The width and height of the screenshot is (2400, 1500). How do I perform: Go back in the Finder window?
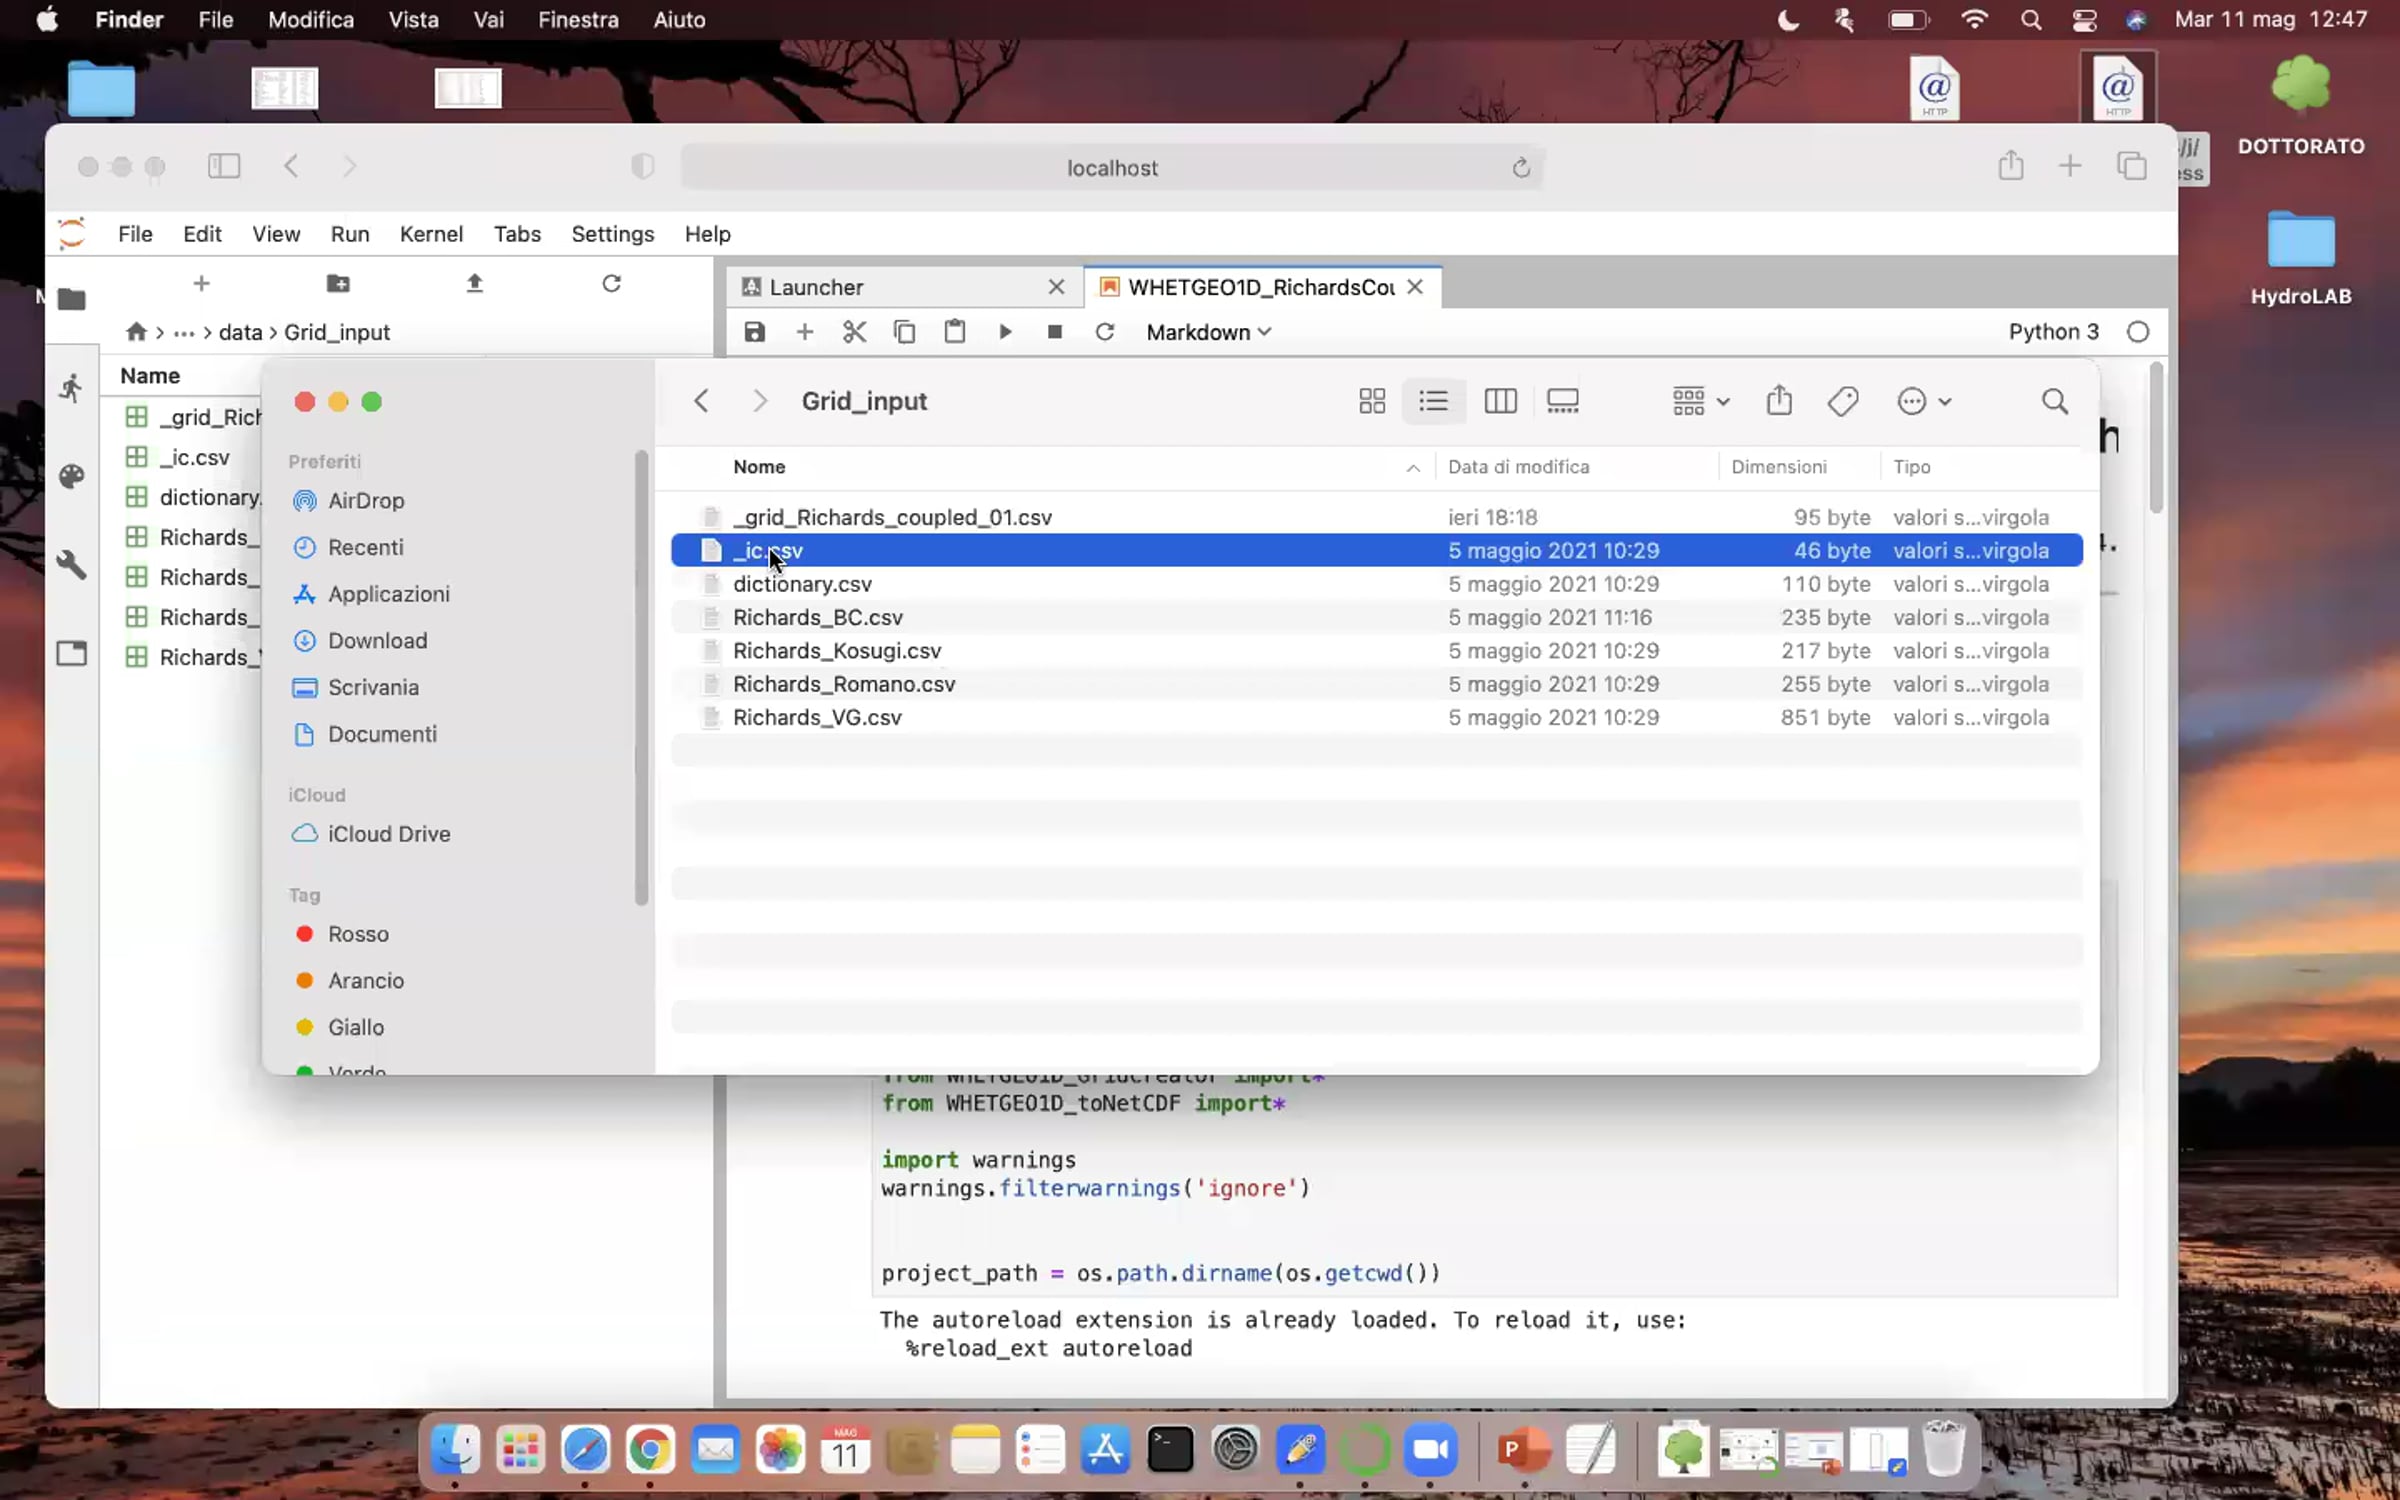[701, 401]
